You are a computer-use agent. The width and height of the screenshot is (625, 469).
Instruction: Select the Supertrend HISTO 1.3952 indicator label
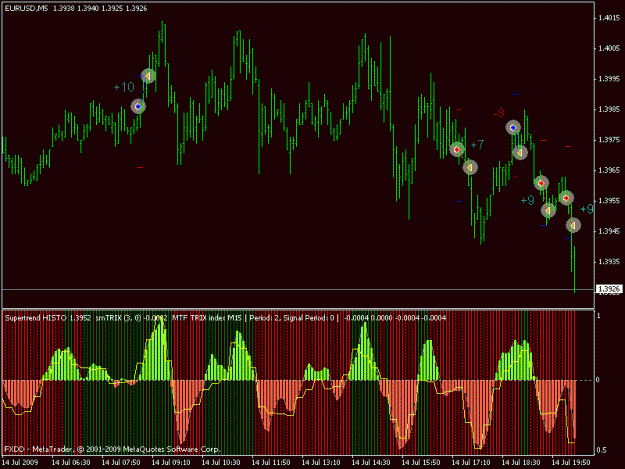[x=47, y=318]
